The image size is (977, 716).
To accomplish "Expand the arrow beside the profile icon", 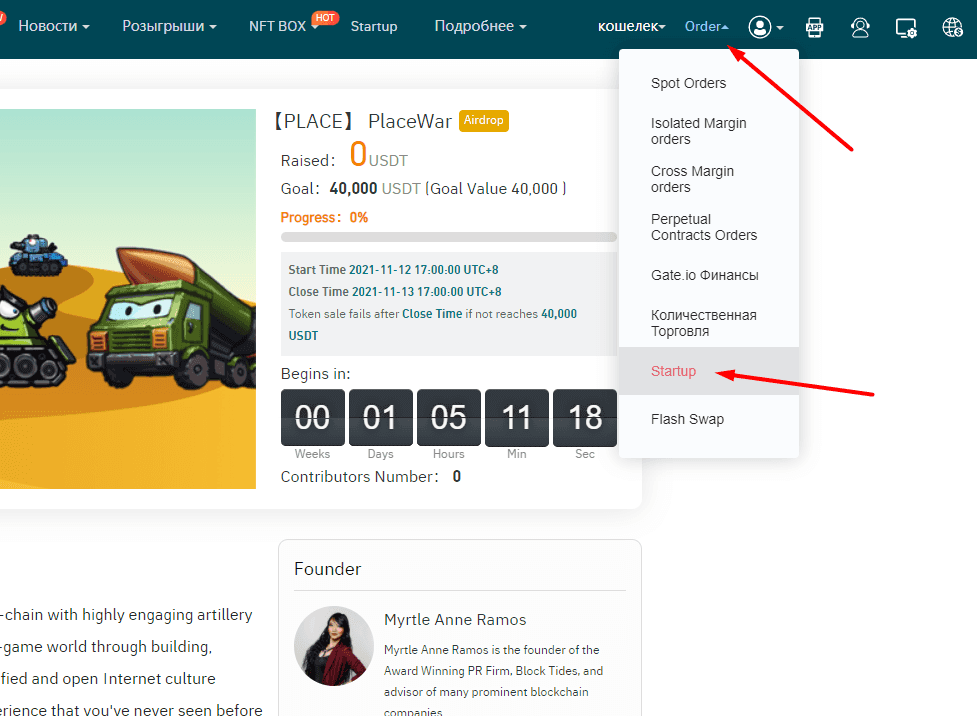I will (x=780, y=27).
